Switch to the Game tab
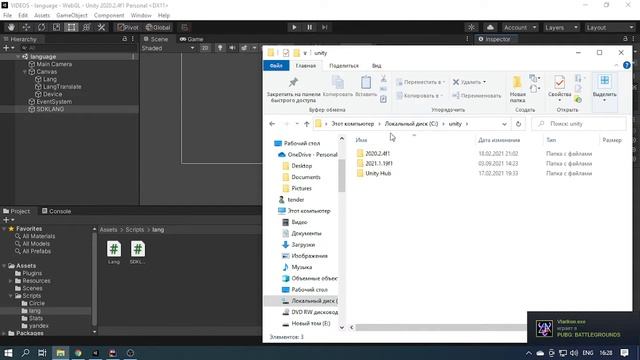Image resolution: width=640 pixels, height=360 pixels. (191, 39)
